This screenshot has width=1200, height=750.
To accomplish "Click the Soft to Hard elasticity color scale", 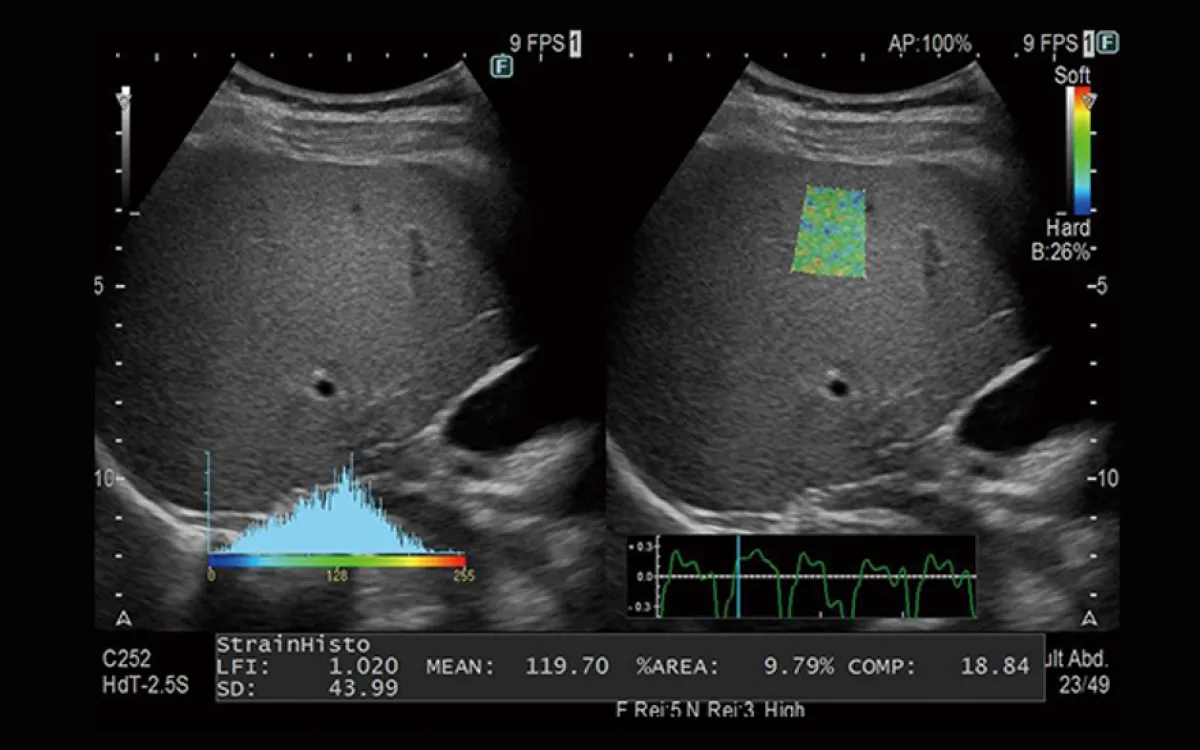I will click(x=1079, y=150).
